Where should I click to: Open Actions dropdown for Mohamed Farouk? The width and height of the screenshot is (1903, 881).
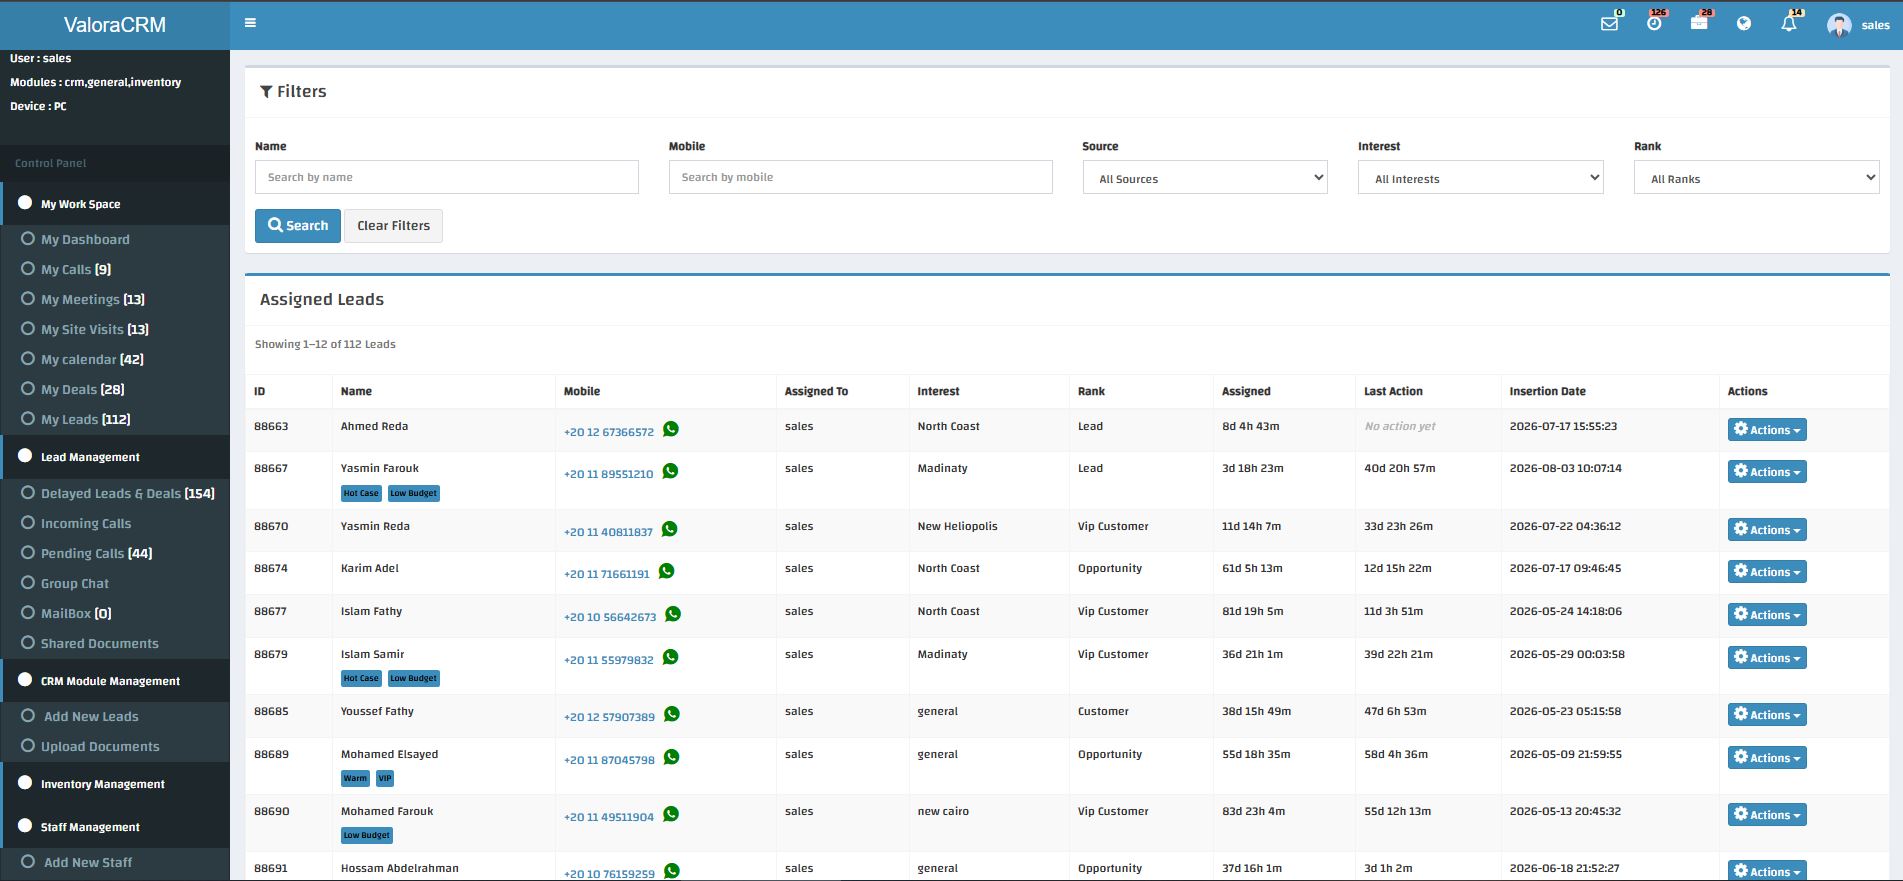pyautogui.click(x=1767, y=815)
